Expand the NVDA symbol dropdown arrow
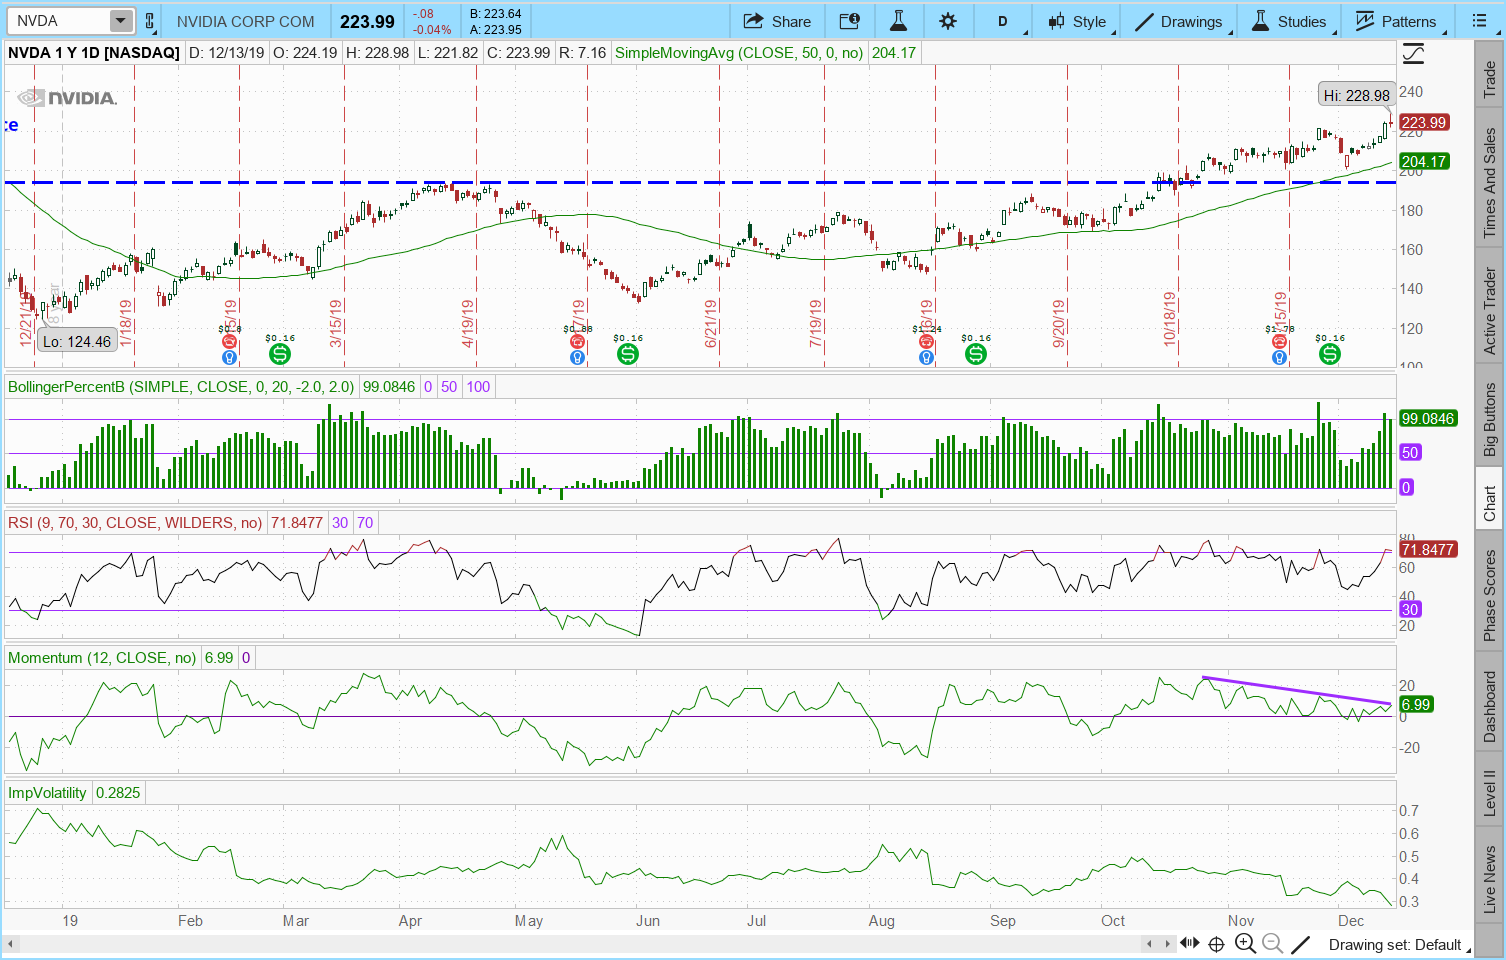1506x960 pixels. [x=120, y=21]
